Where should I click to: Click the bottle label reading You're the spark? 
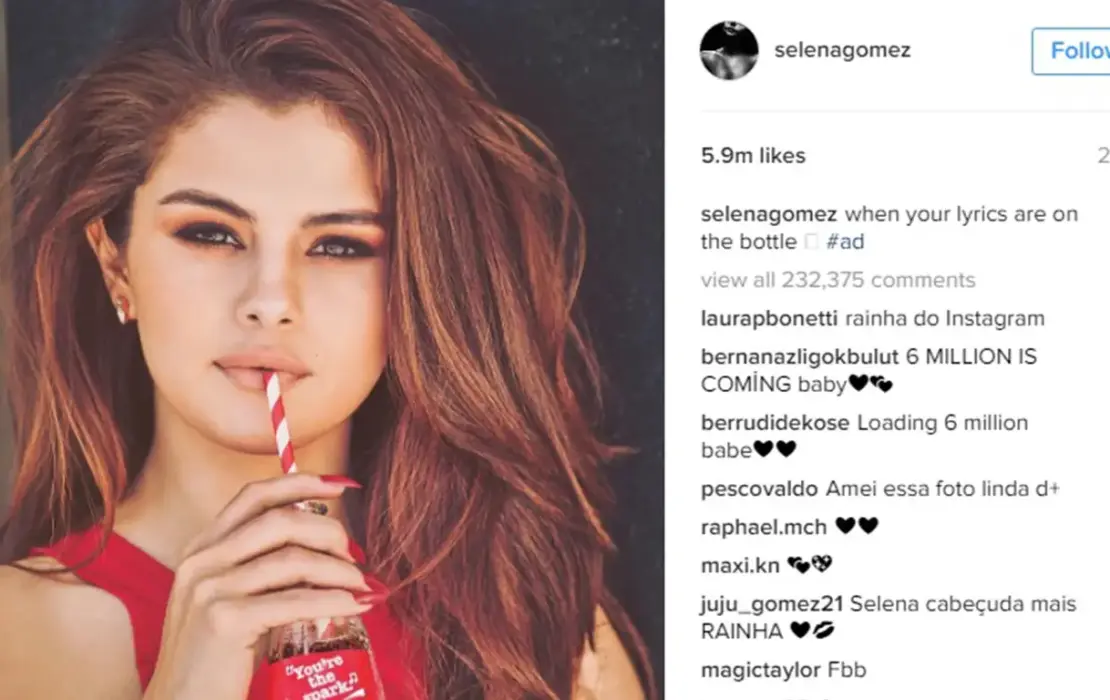(320, 676)
